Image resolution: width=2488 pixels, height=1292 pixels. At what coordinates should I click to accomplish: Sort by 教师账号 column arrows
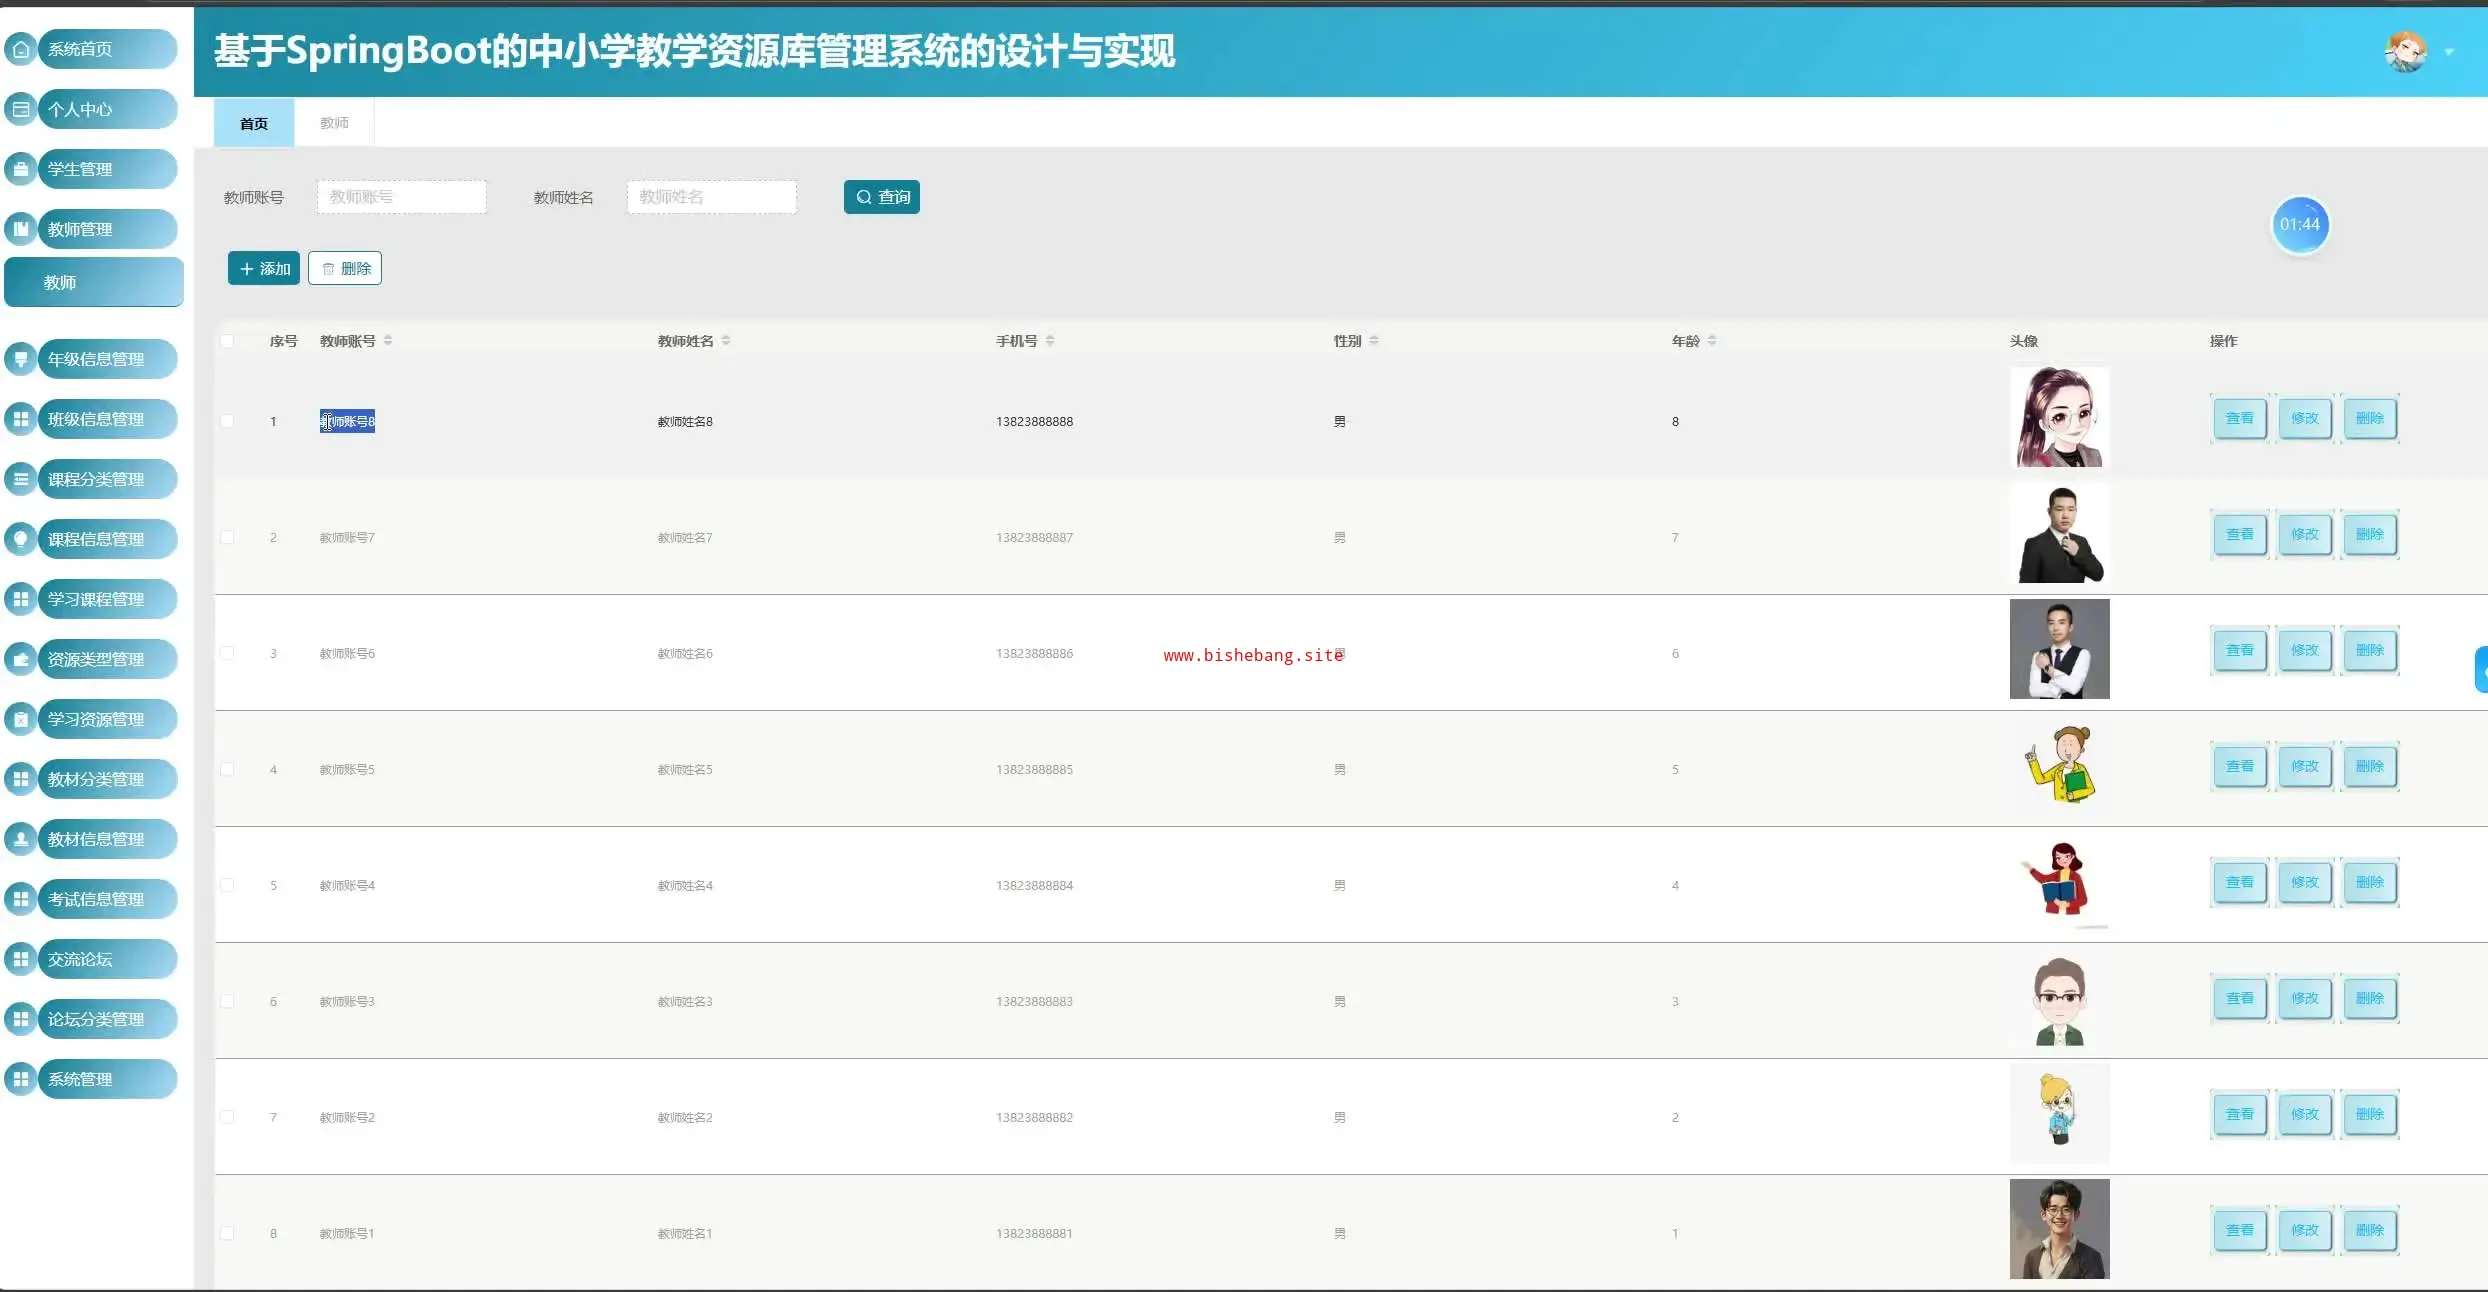click(x=388, y=341)
